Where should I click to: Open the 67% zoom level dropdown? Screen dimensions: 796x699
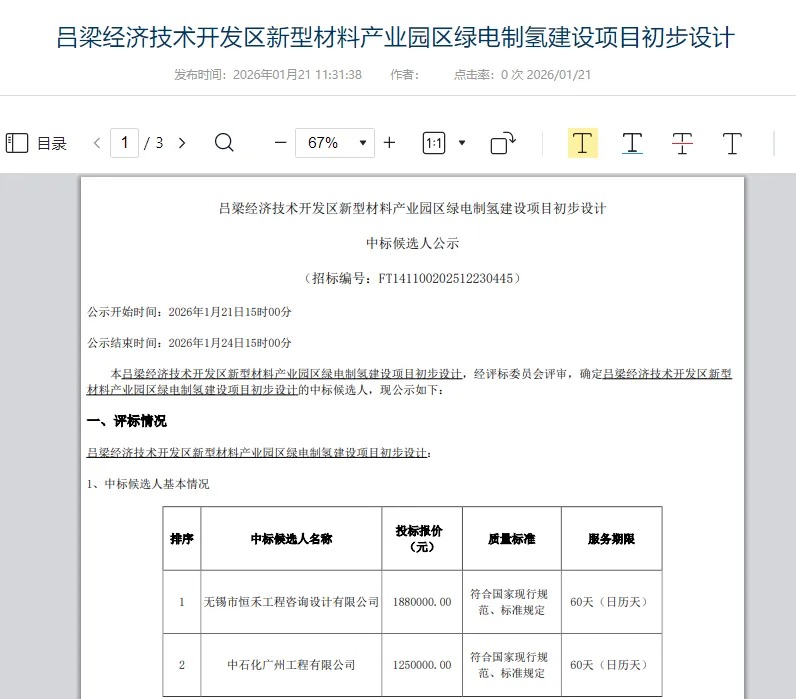335,143
